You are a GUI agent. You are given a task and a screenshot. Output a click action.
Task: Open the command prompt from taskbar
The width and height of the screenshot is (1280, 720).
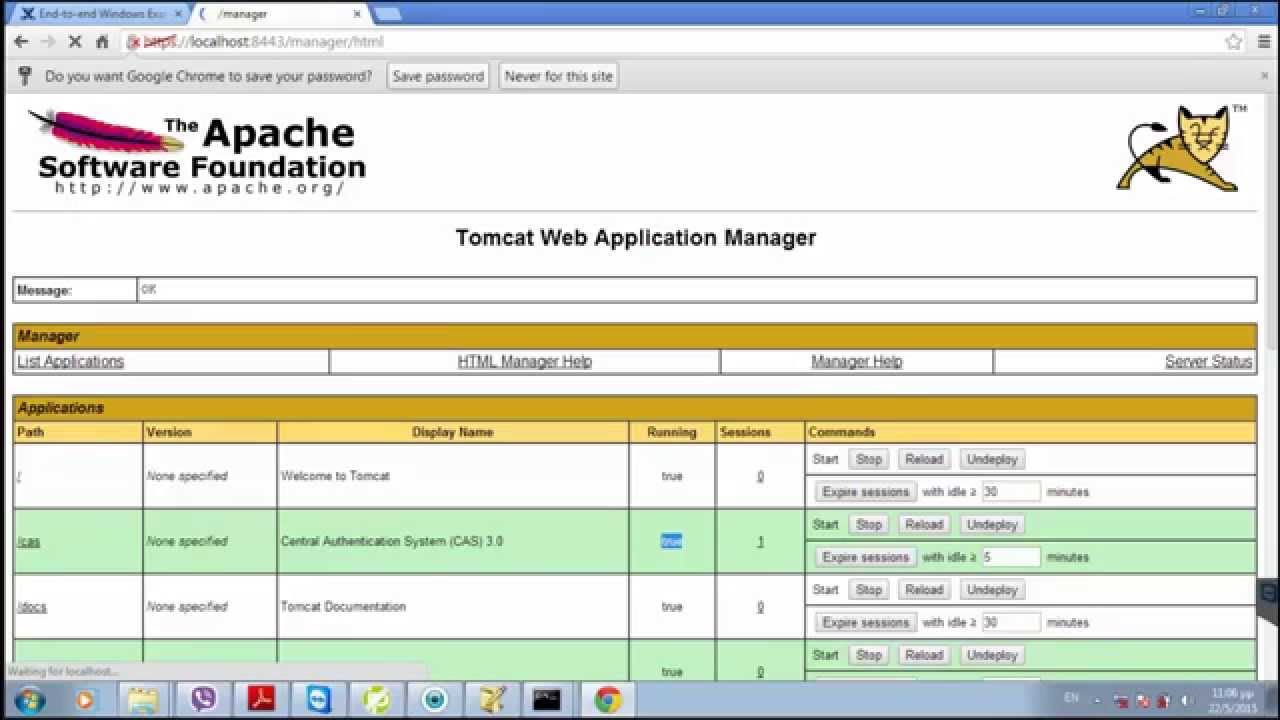click(546, 700)
